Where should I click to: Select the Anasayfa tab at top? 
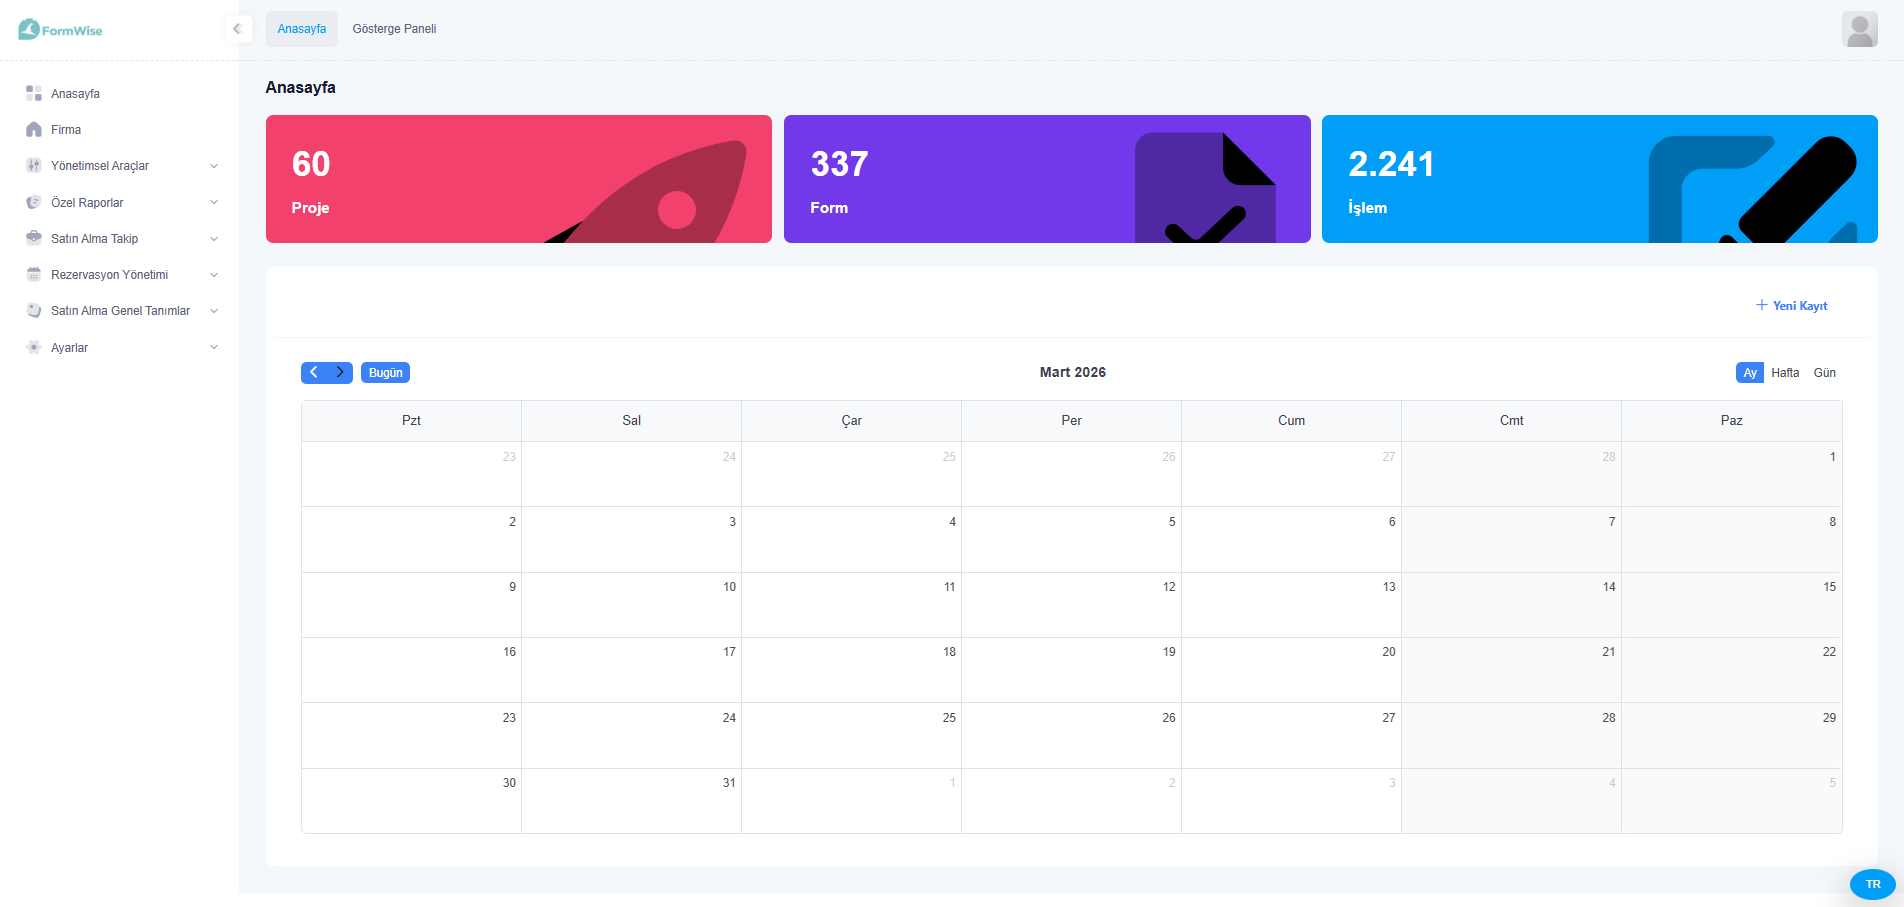point(302,29)
